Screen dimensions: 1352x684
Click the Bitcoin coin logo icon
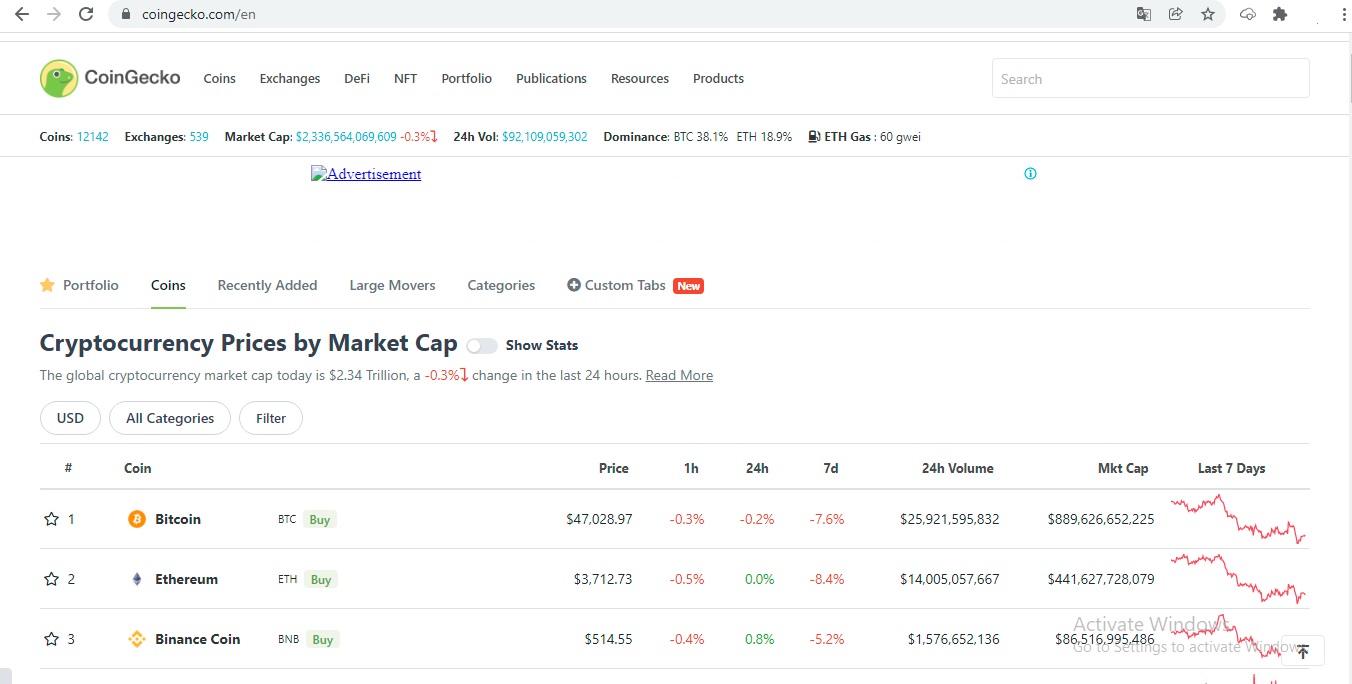pyautogui.click(x=137, y=519)
